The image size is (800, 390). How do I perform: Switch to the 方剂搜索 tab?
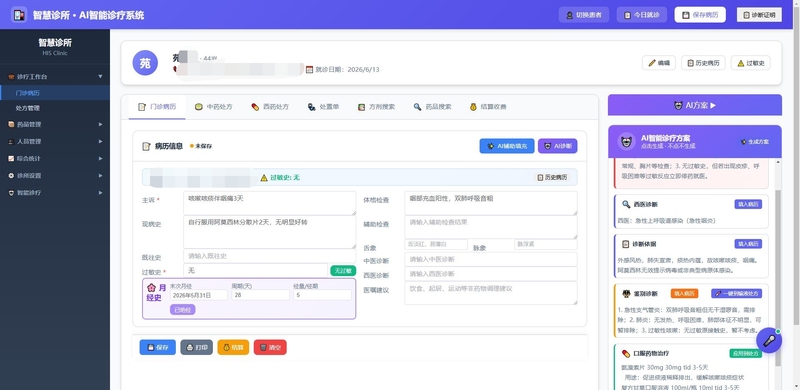[376, 107]
